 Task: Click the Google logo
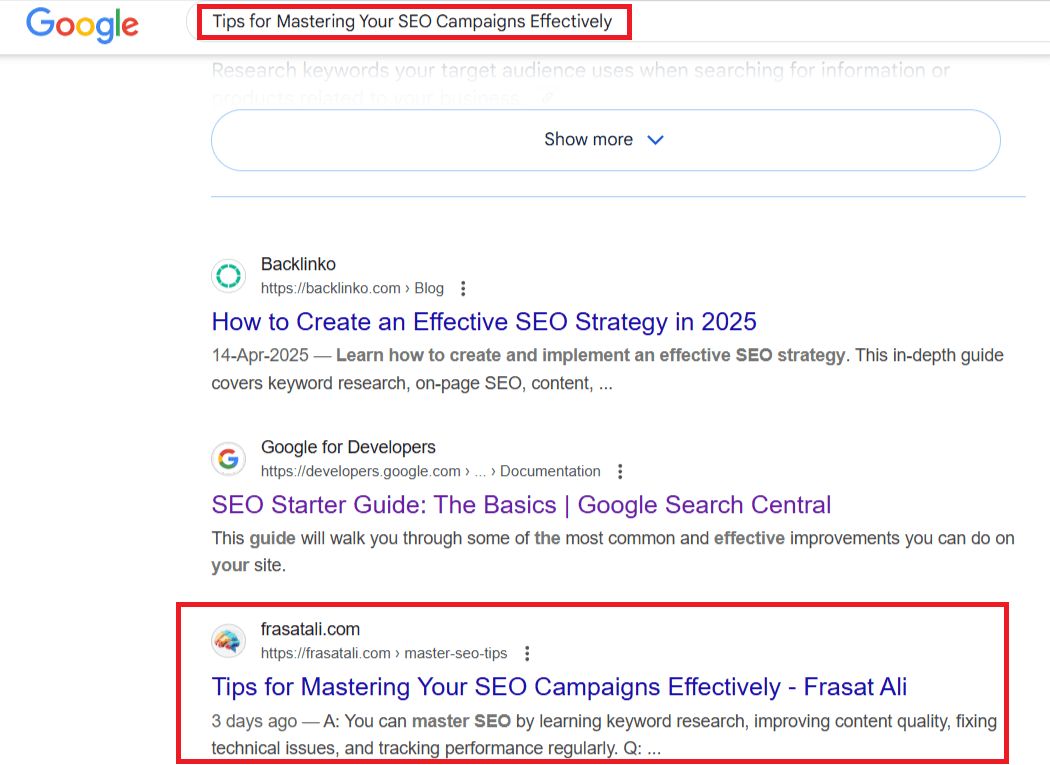[x=82, y=26]
